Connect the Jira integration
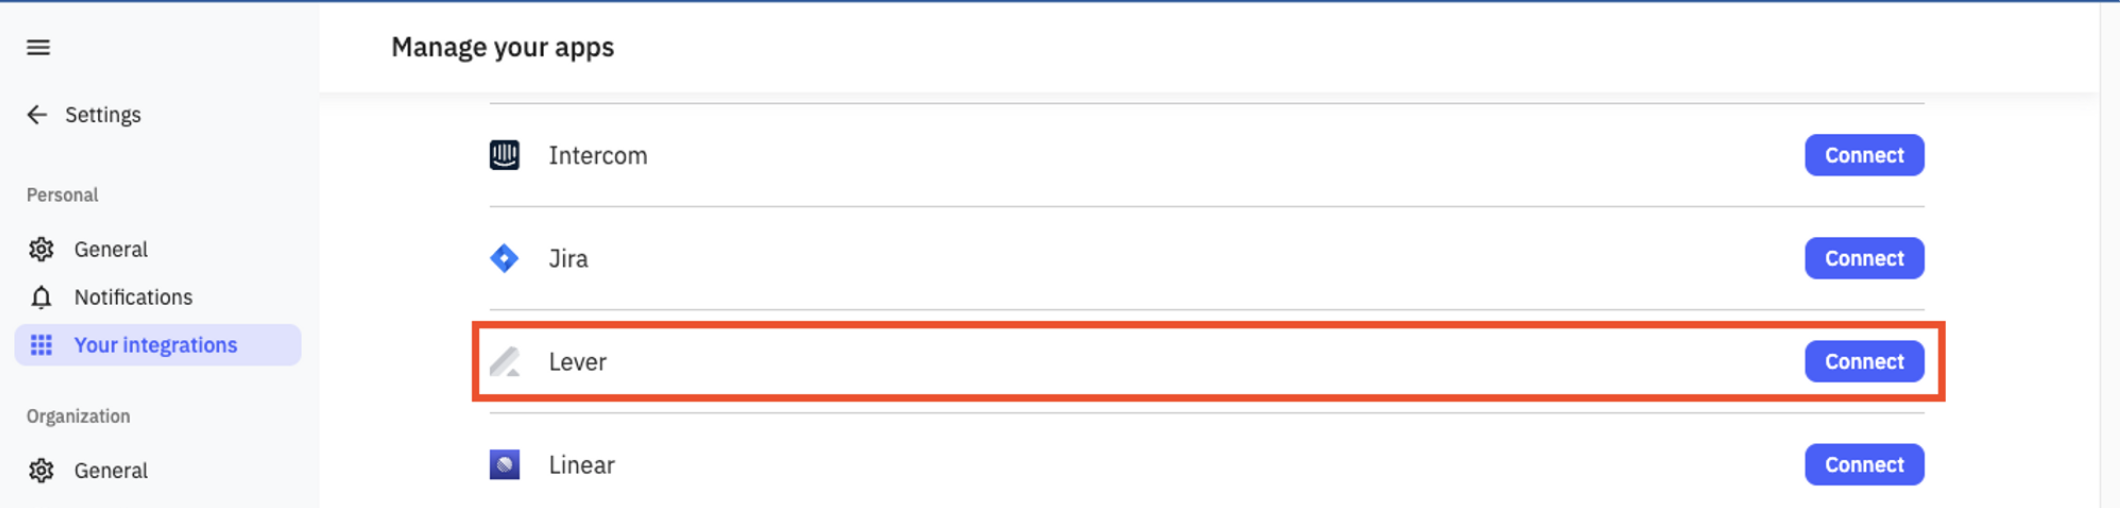2122x508 pixels. [x=1863, y=258]
